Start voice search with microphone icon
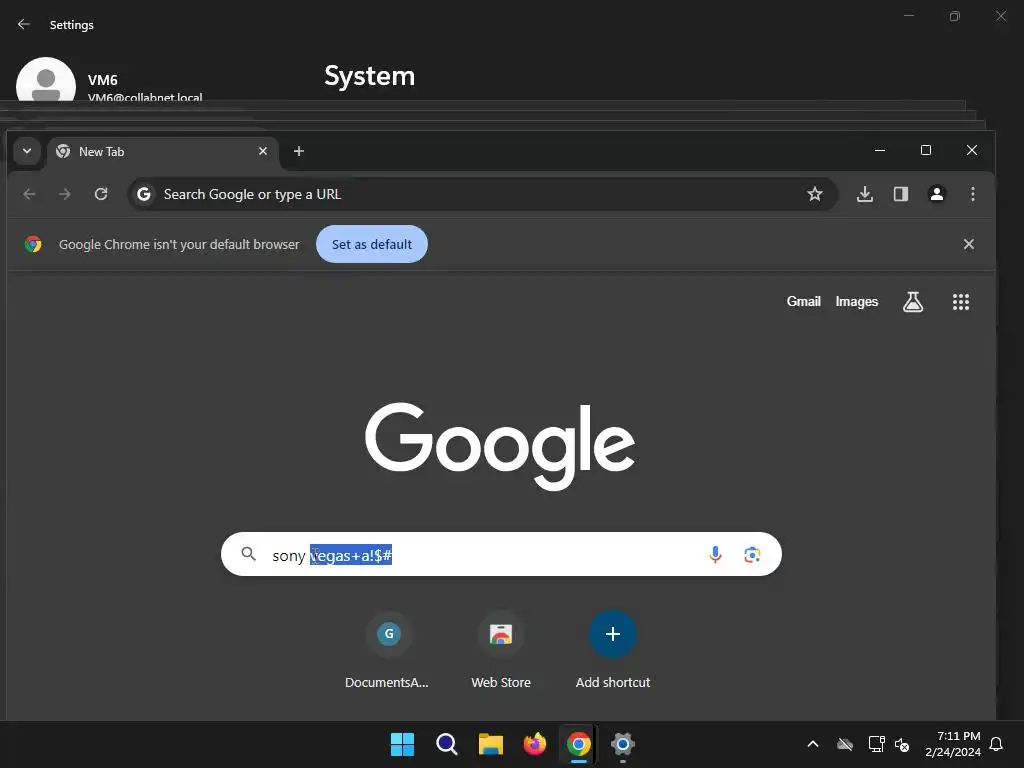 (715, 554)
